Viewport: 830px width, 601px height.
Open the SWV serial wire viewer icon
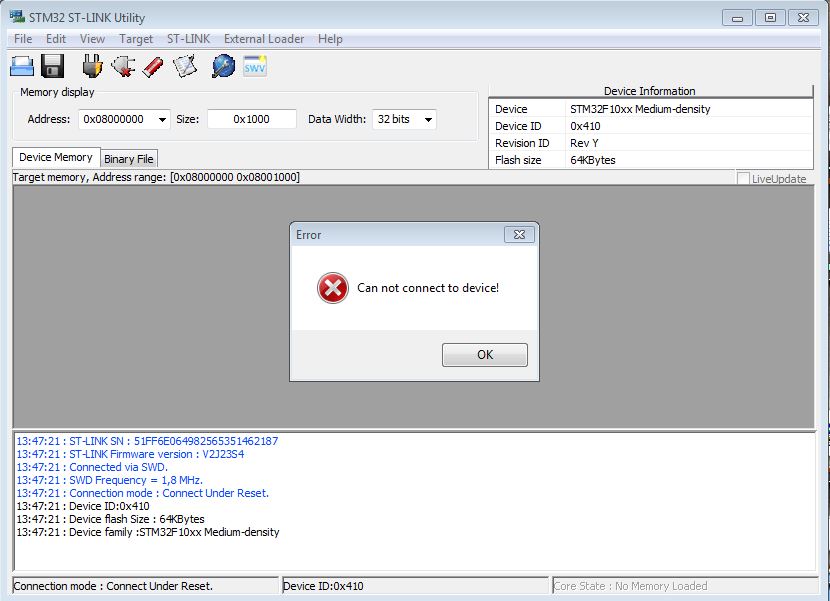click(255, 66)
